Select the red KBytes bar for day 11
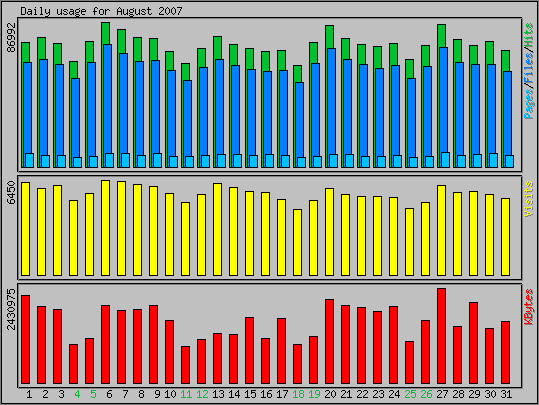 (x=185, y=365)
